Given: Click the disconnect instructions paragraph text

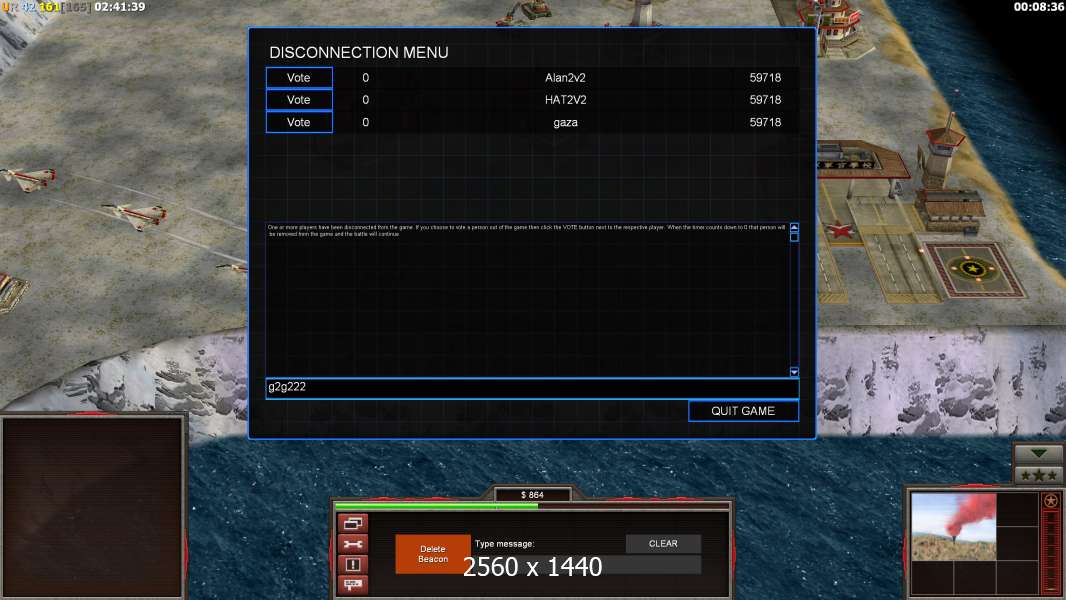Looking at the screenshot, I should [x=527, y=230].
